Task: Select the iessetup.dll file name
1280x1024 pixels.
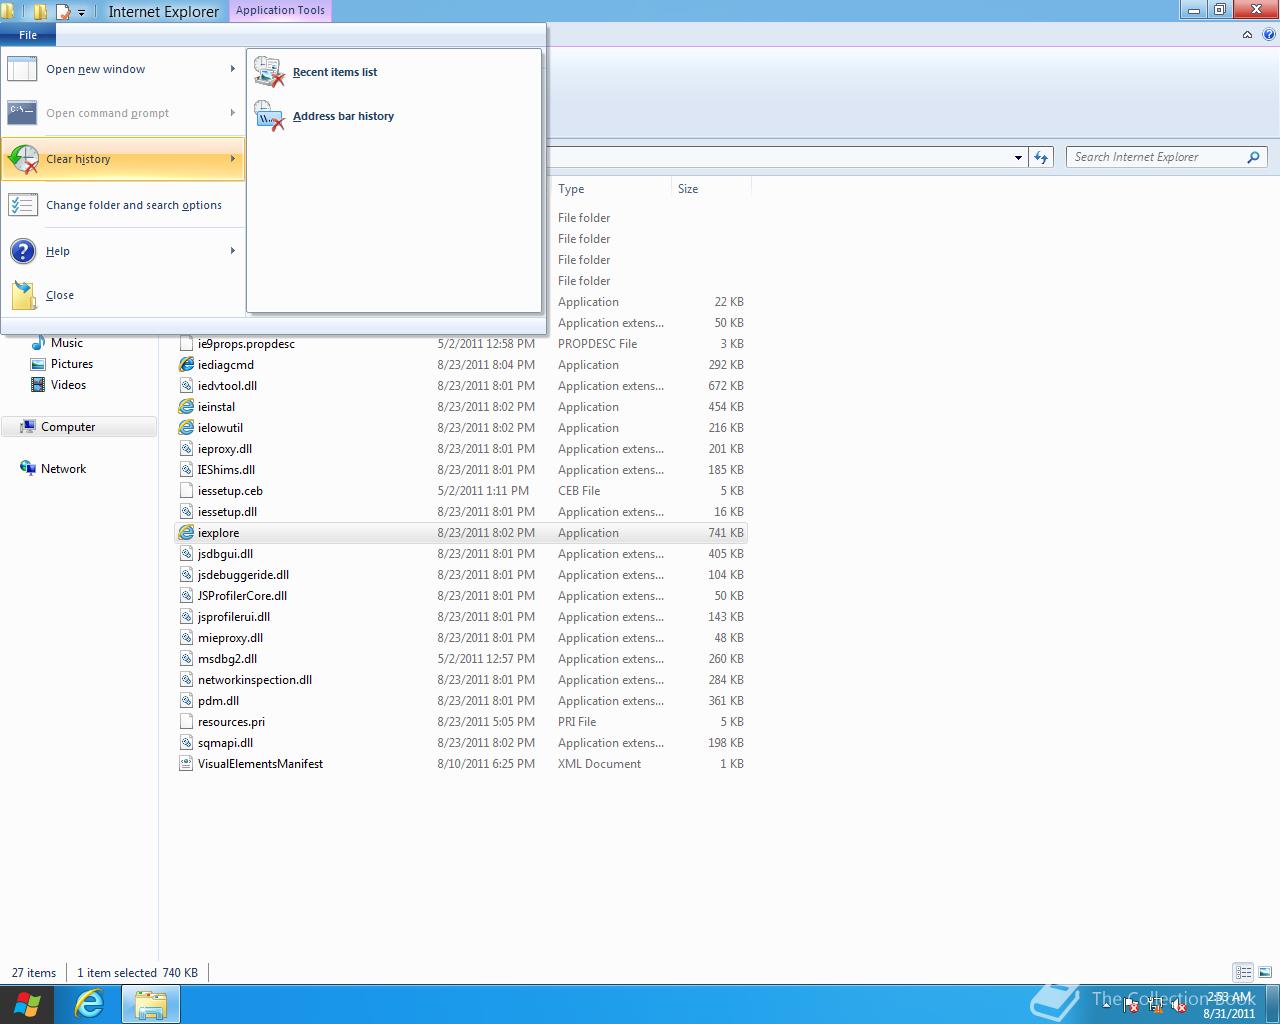Action: pos(227,512)
